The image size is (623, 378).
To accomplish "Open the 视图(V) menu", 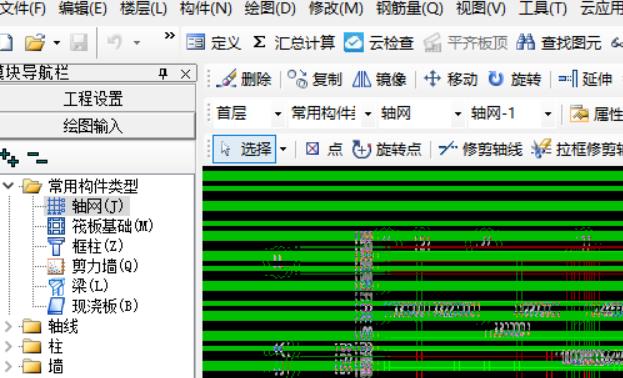I will point(481,8).
